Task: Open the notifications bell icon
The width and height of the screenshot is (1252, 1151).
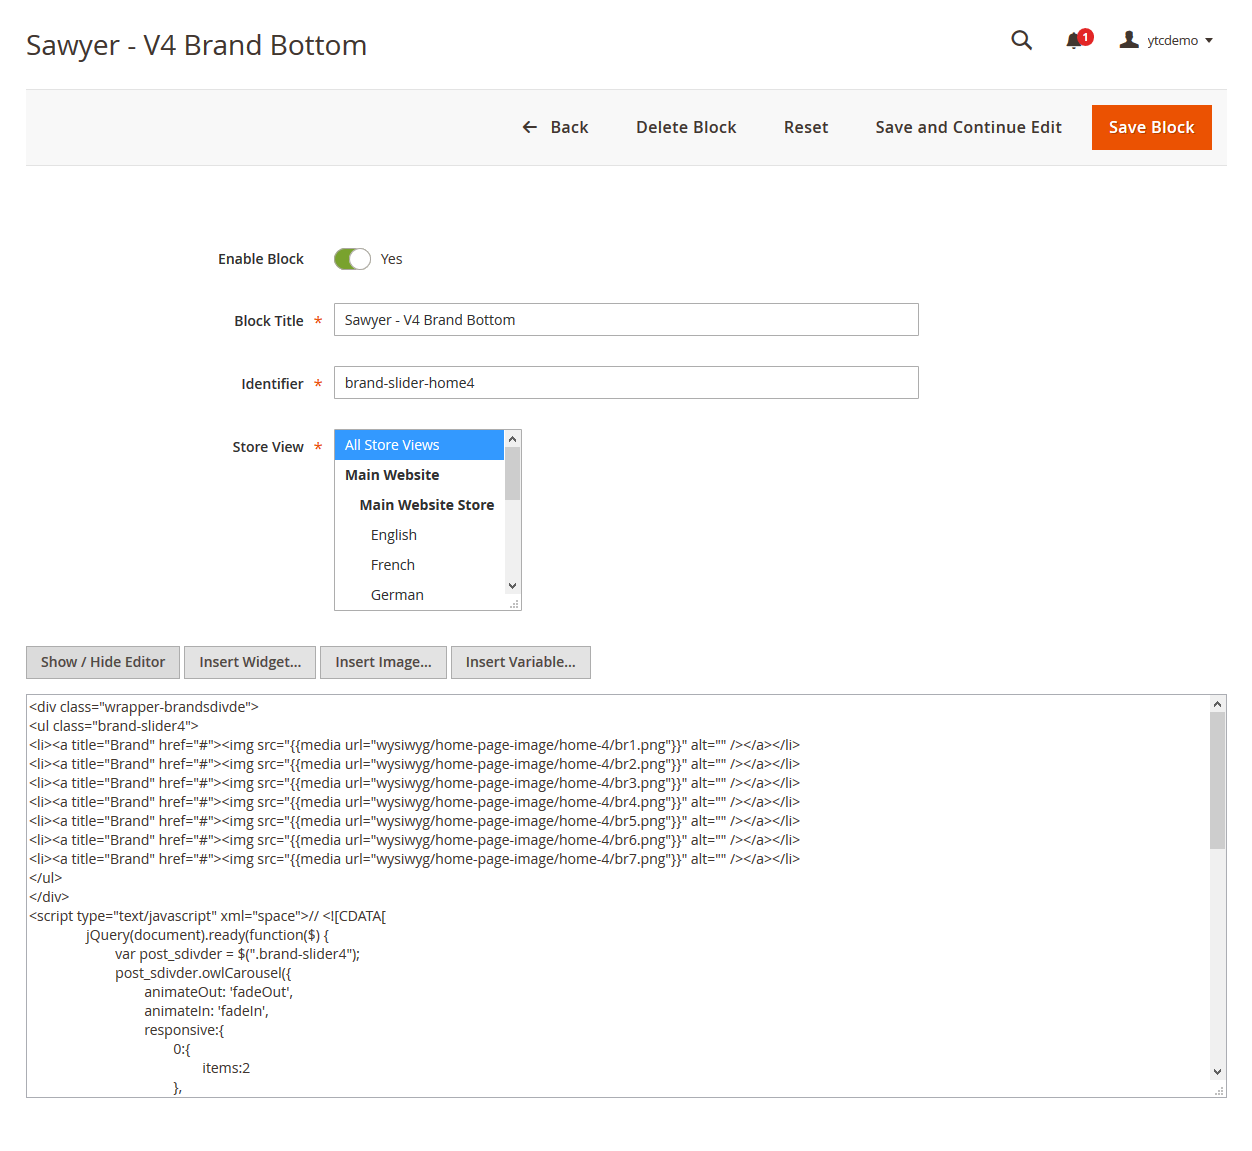Action: (x=1075, y=40)
